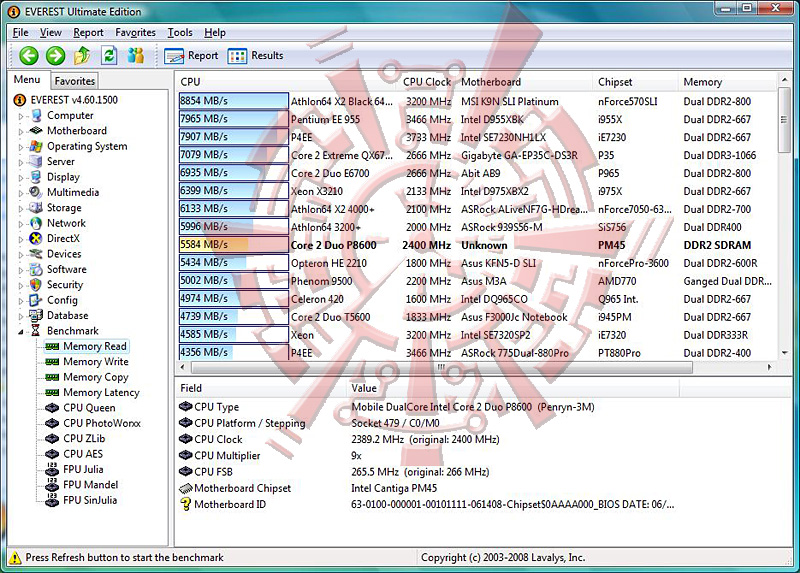Select CPU ZLib benchmark icon
Image resolution: width=800 pixels, height=573 pixels.
click(52, 438)
